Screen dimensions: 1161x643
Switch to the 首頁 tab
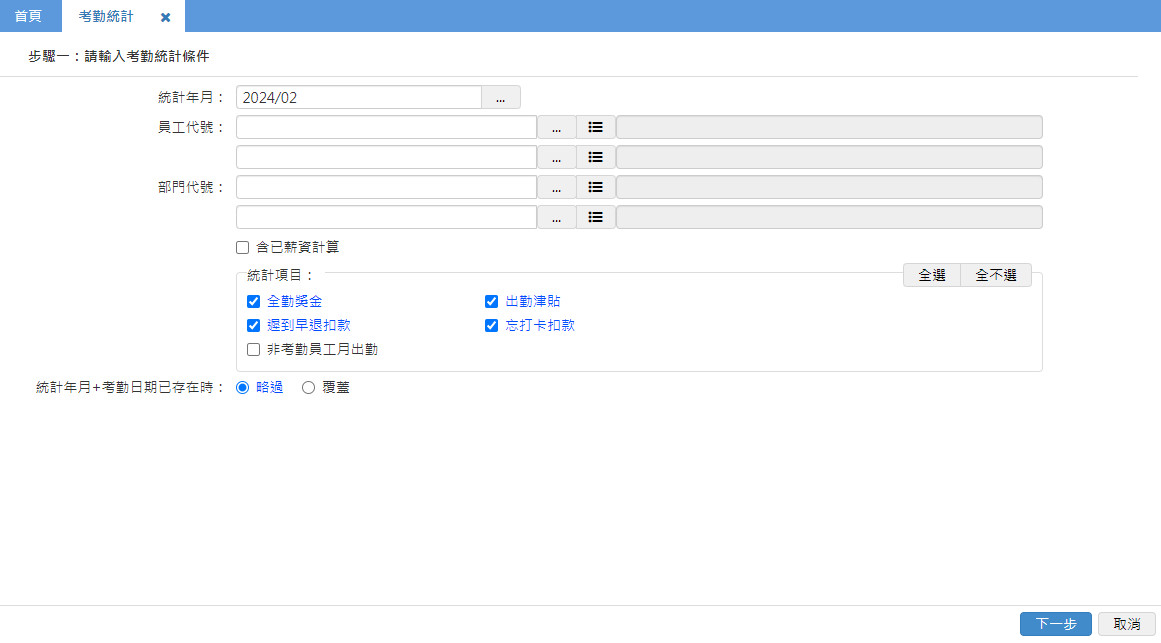[28, 17]
